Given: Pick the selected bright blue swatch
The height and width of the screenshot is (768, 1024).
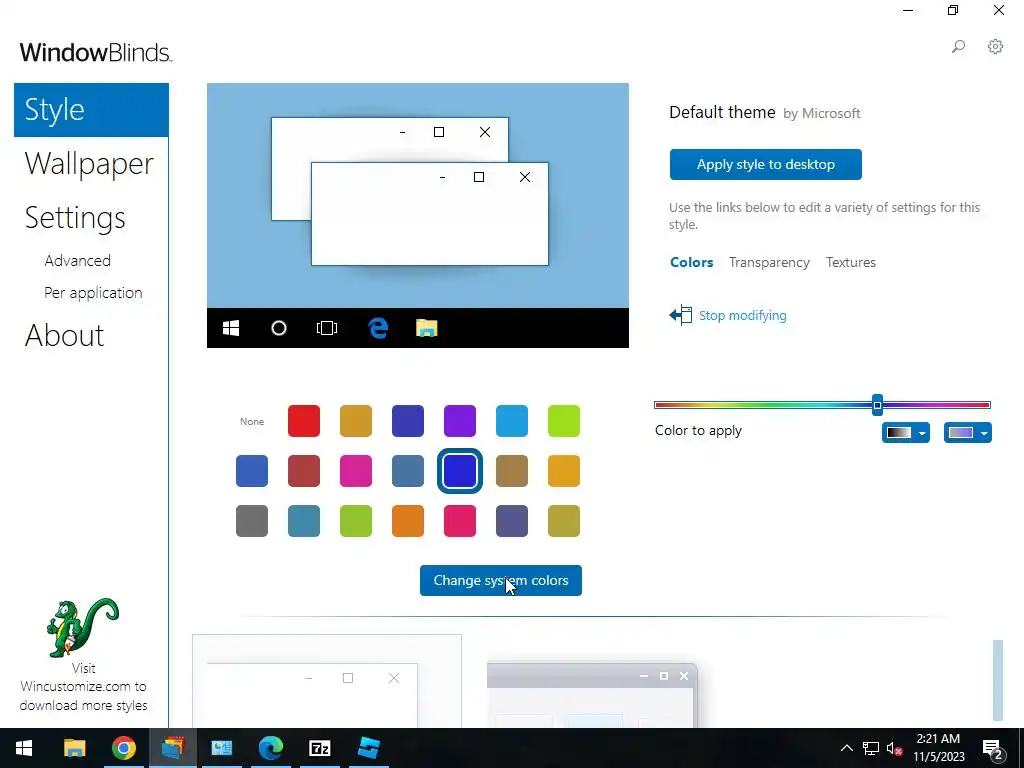Looking at the screenshot, I should (460, 471).
